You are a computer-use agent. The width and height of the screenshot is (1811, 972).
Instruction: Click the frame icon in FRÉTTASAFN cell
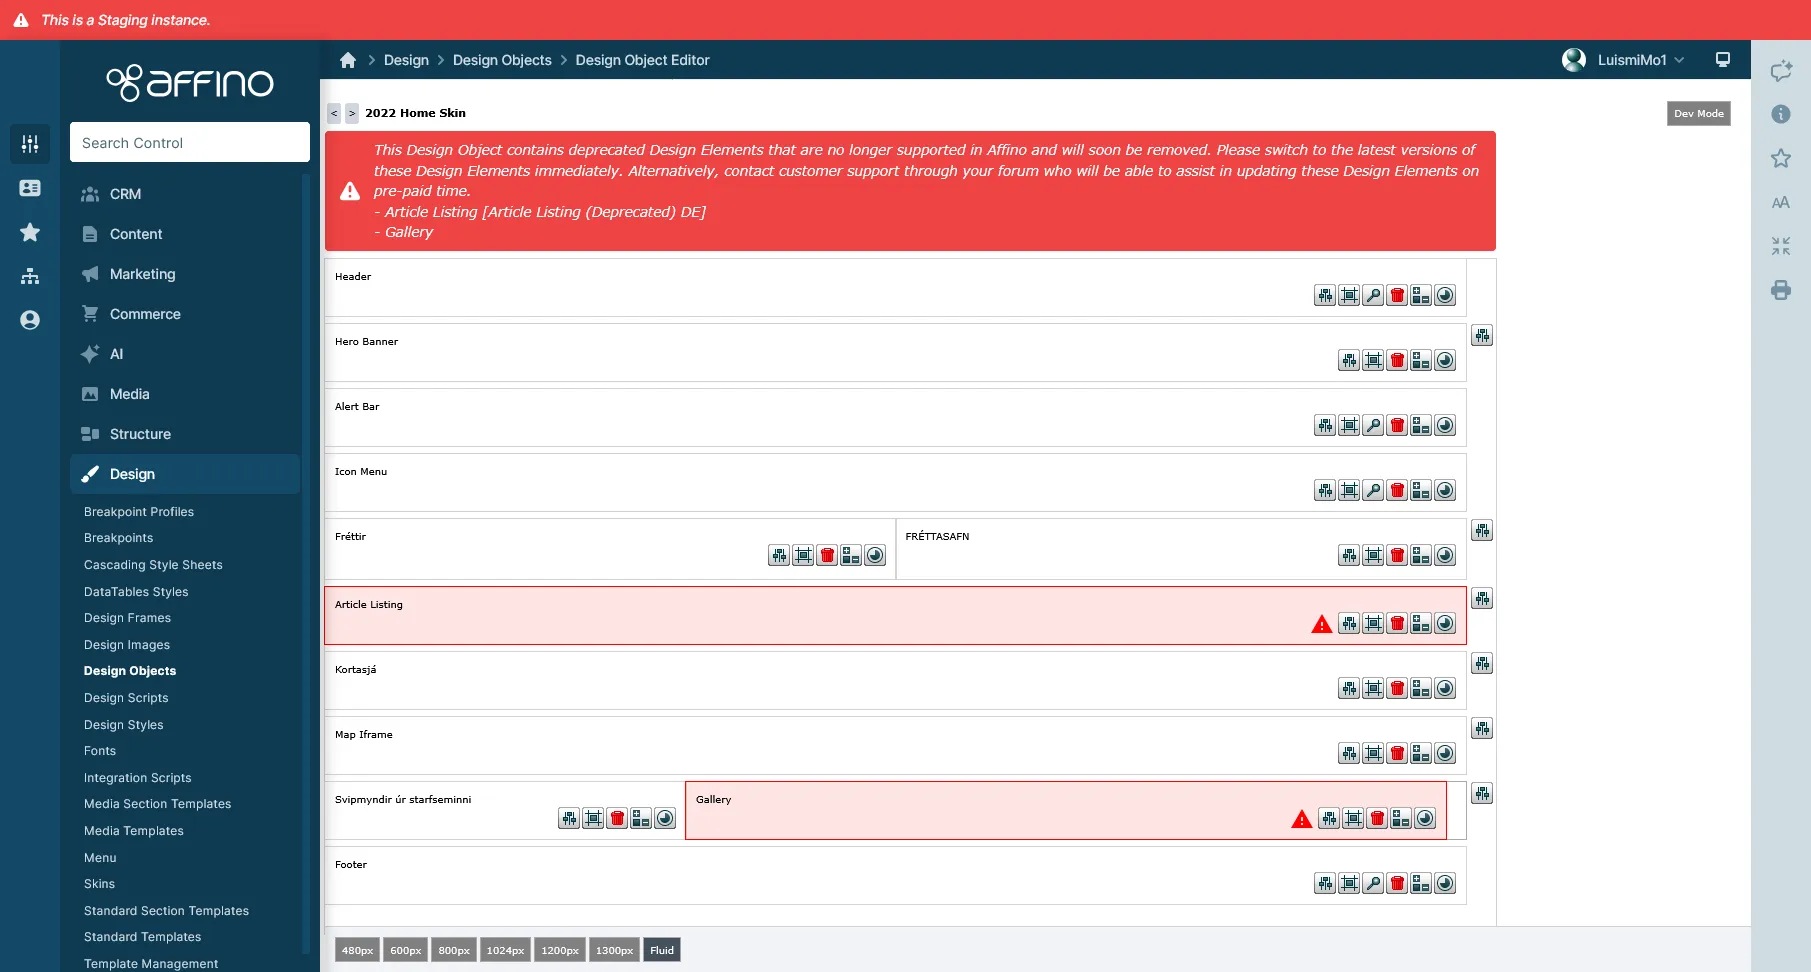coord(1373,555)
